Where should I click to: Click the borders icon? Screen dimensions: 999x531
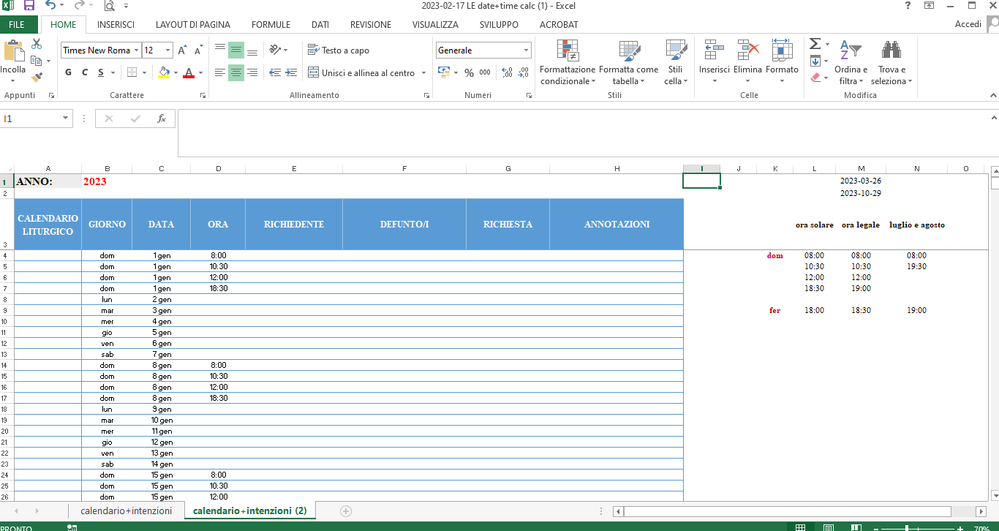pos(132,73)
